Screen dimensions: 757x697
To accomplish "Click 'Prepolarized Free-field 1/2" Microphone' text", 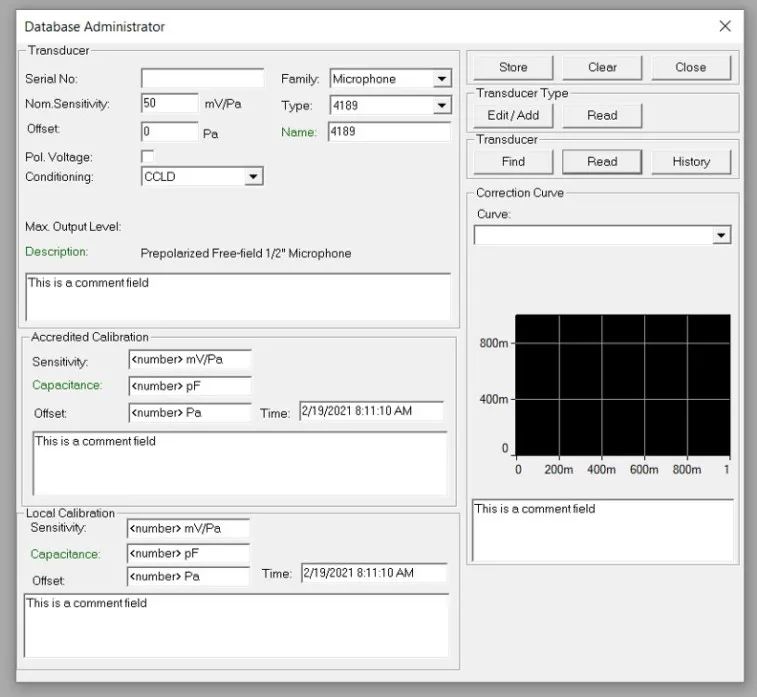I will [246, 253].
